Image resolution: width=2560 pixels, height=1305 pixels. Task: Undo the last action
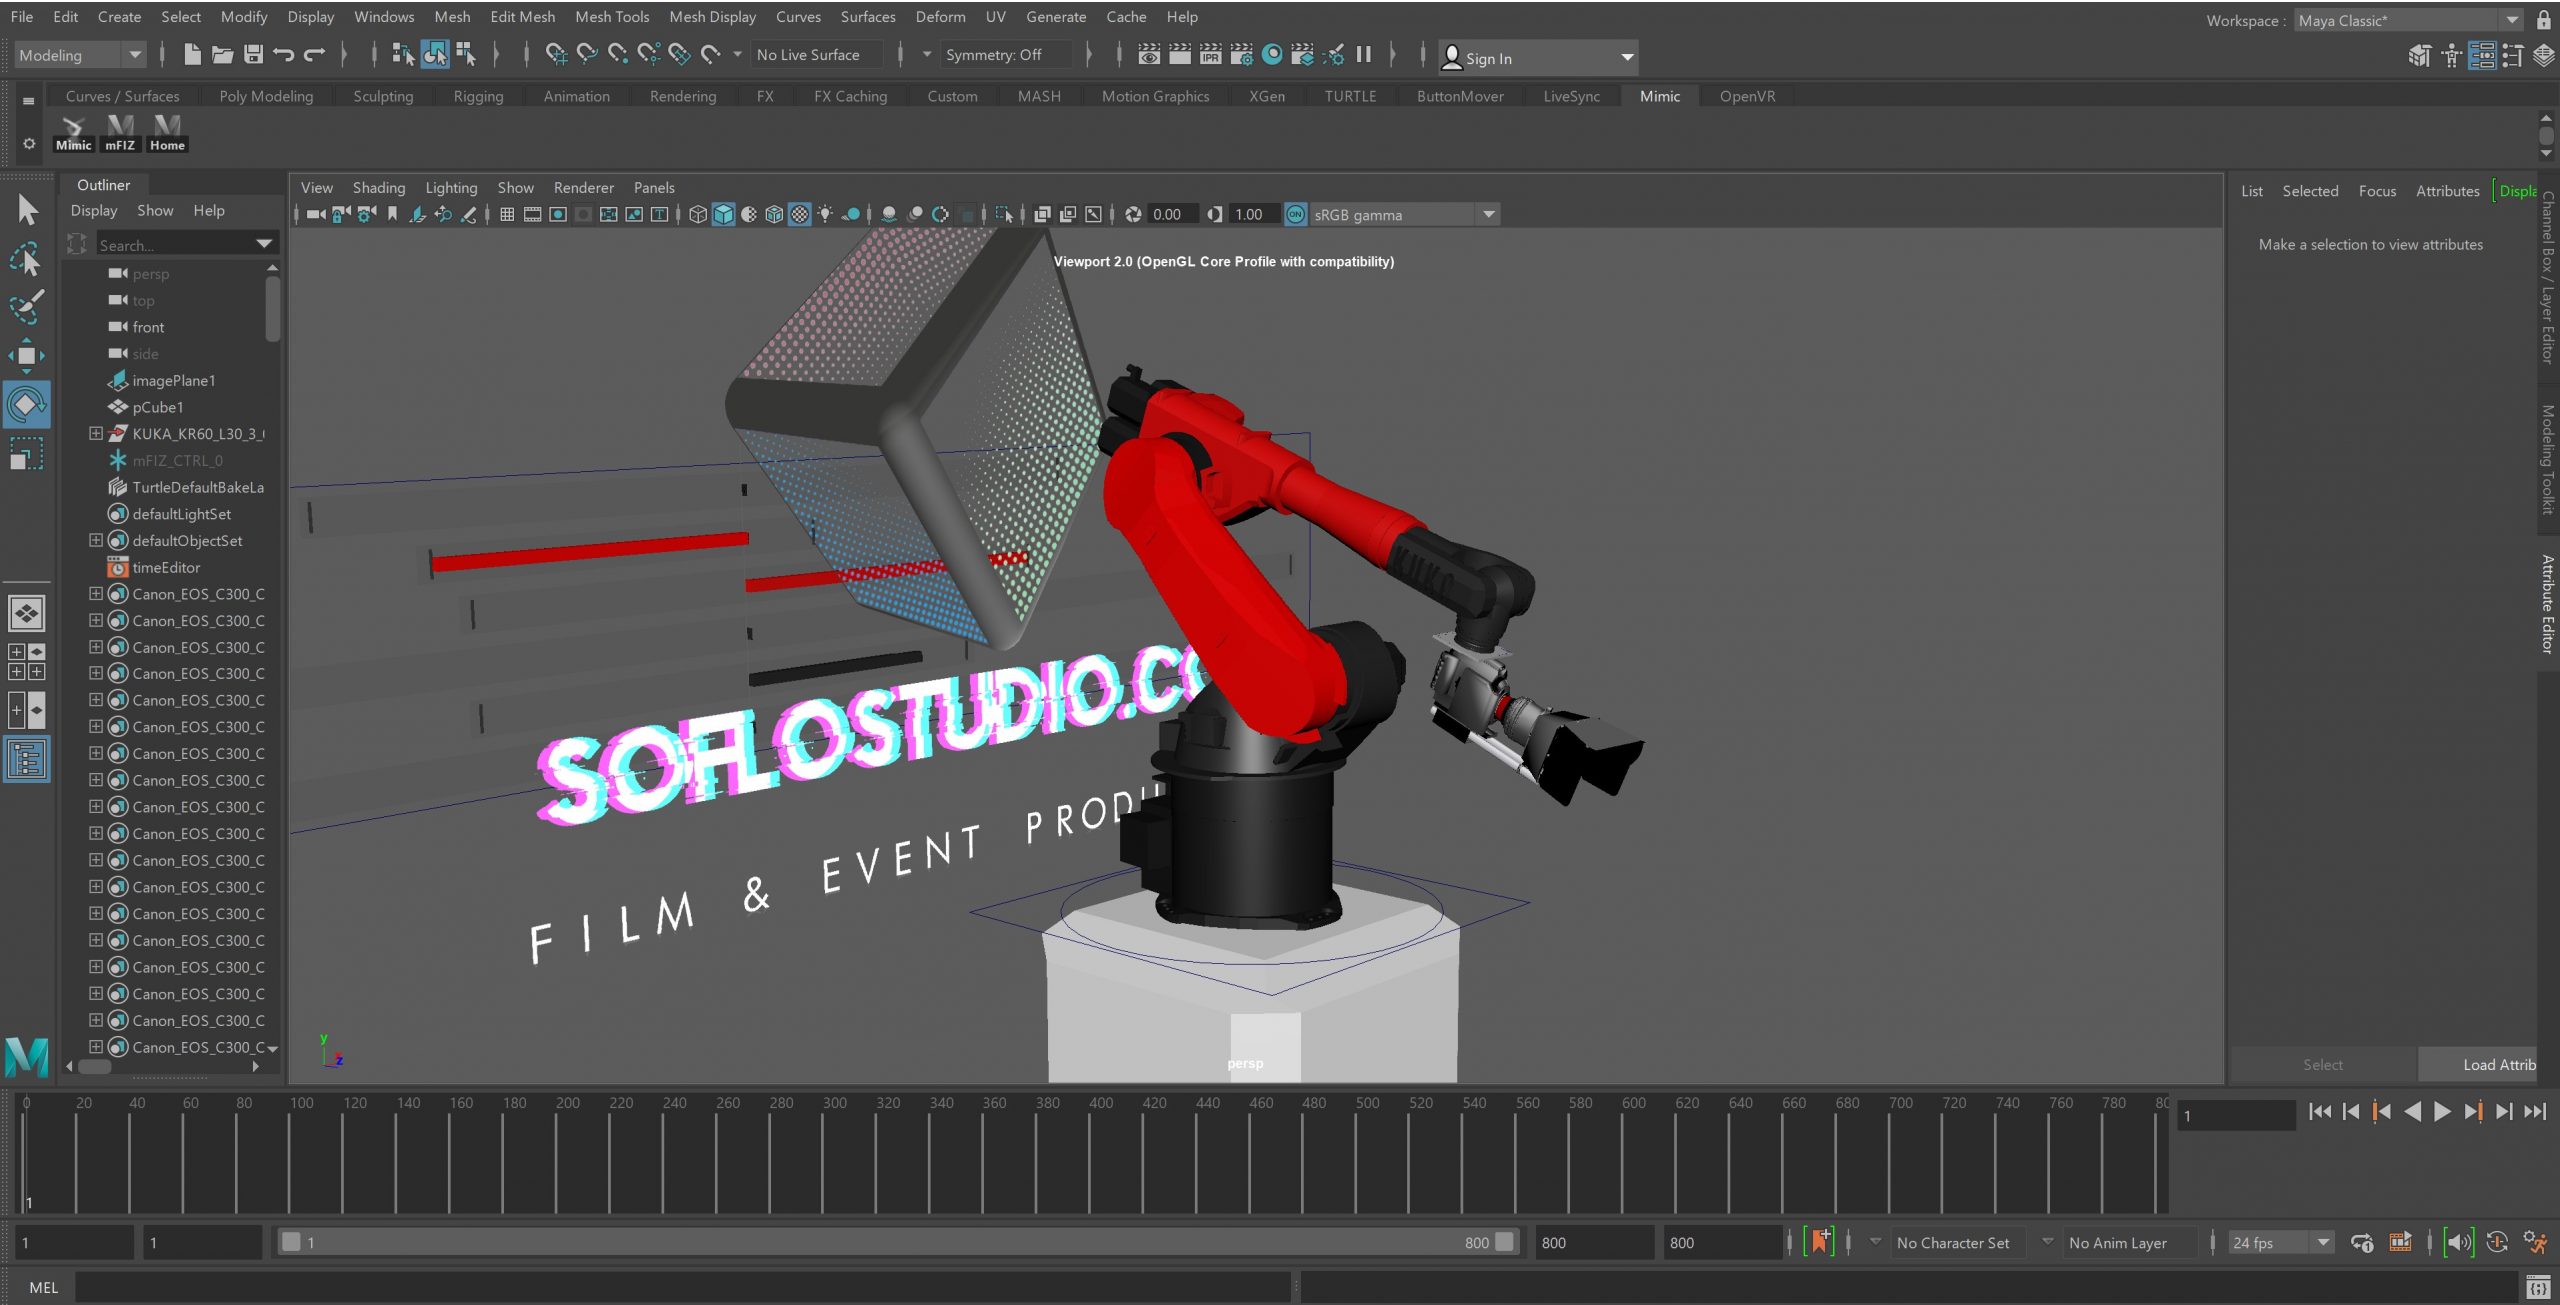pyautogui.click(x=284, y=55)
